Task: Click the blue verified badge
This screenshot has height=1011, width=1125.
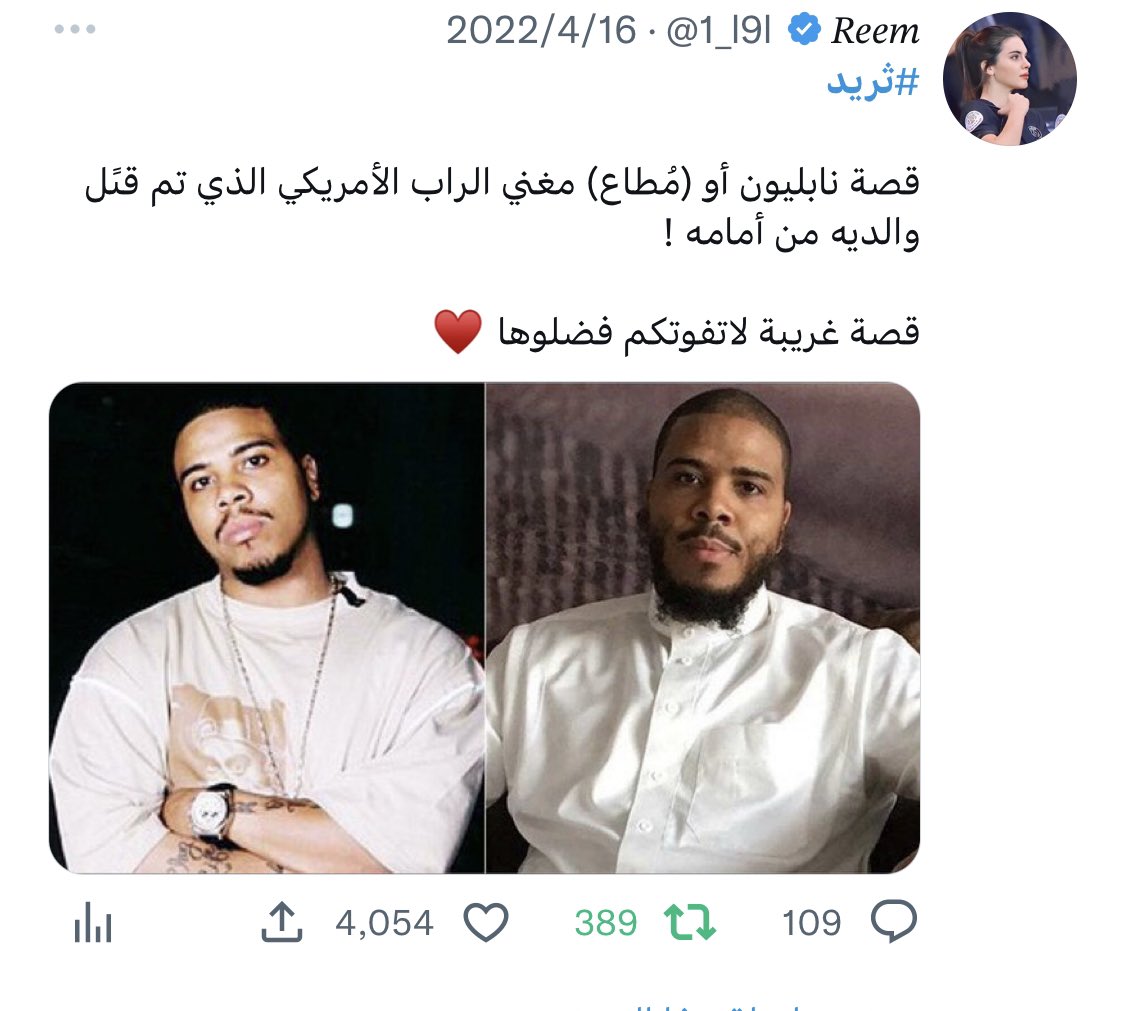Action: 804,30
